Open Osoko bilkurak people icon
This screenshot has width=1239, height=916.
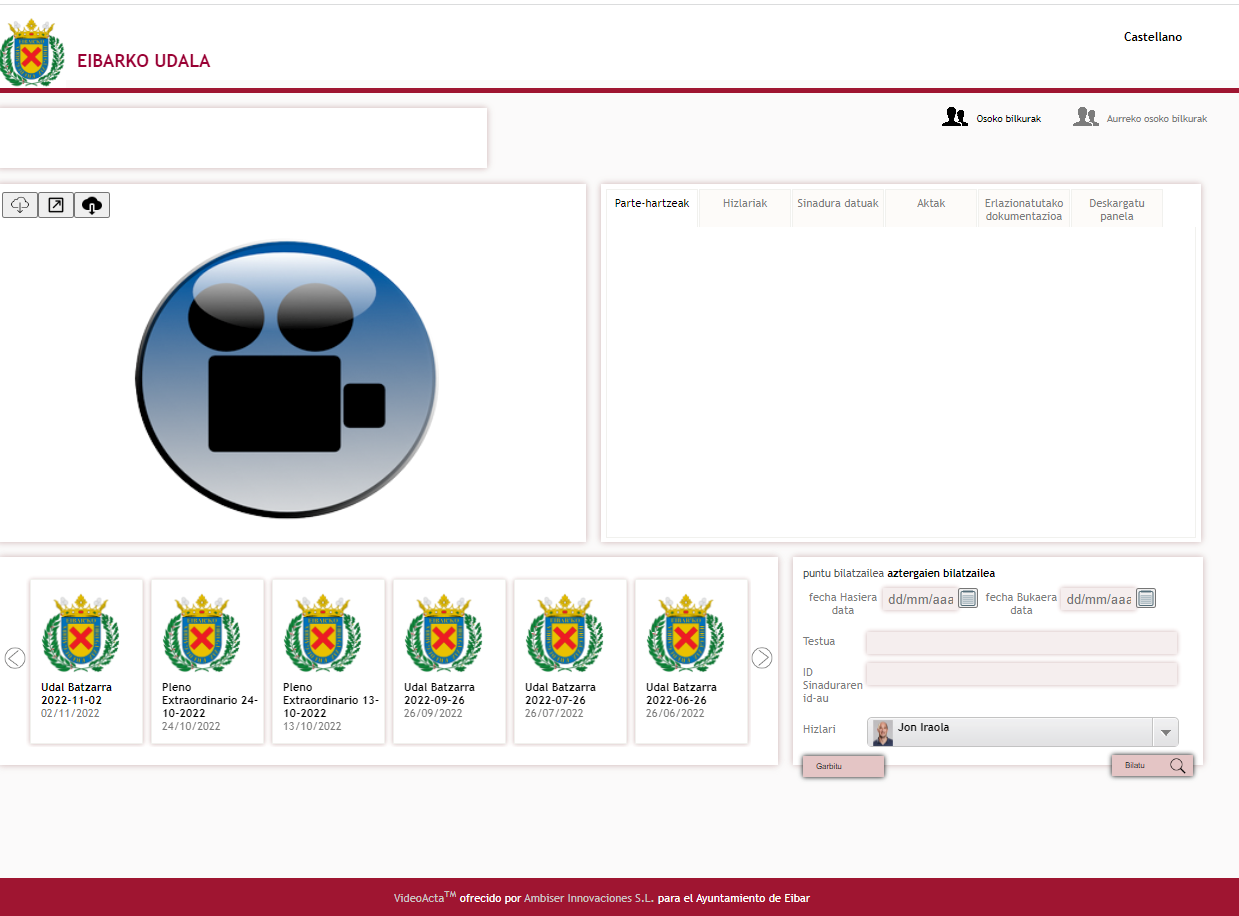point(954,118)
